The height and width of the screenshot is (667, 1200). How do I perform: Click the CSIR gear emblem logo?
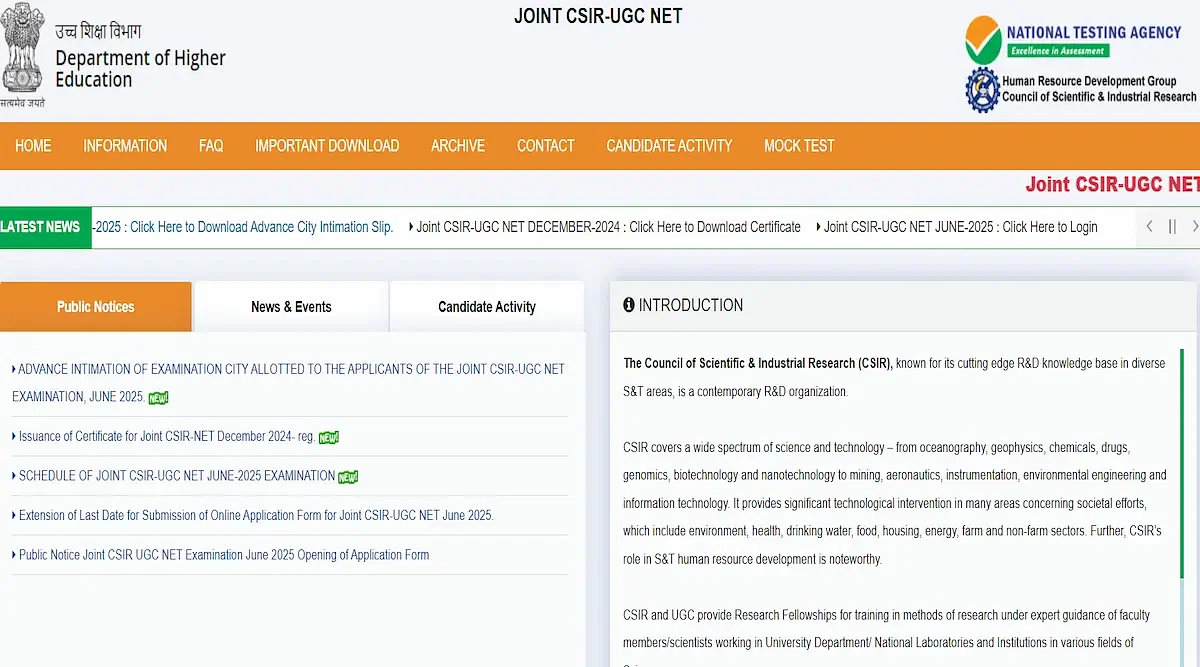(x=982, y=90)
